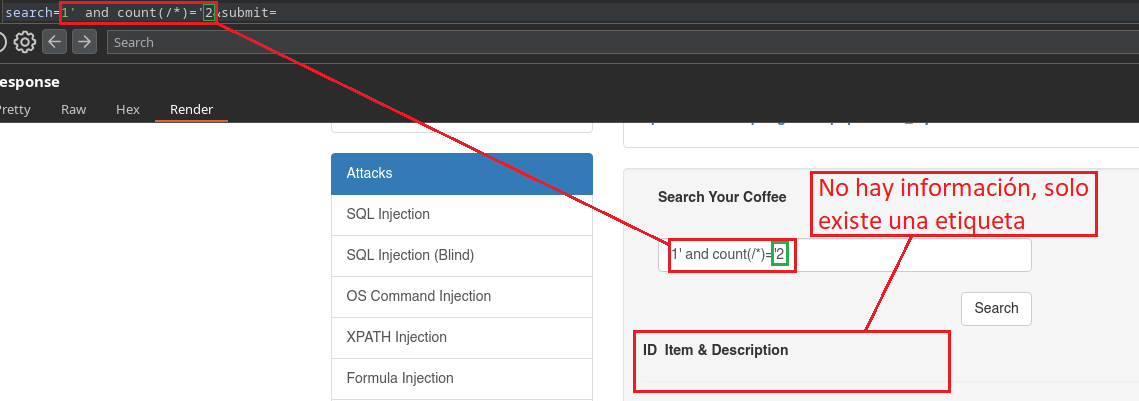Viewport: 1139px width, 401px height.
Task: Focus the request Search text field
Action: tap(623, 42)
